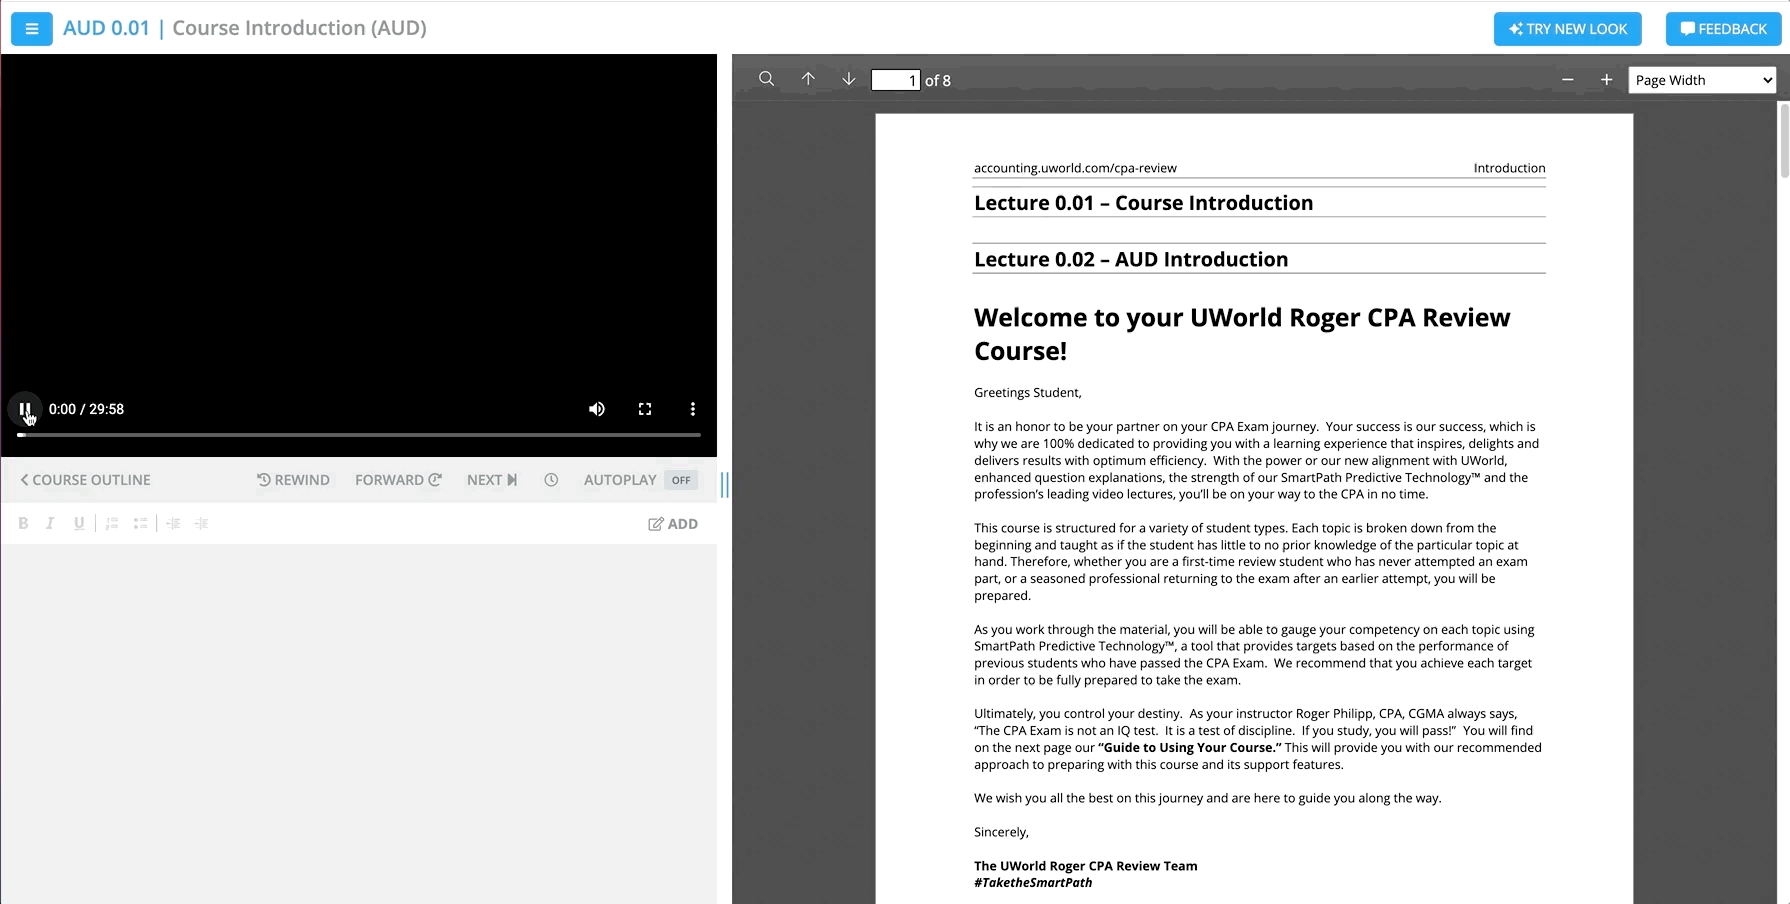
Task: Click the video timestamp 0:00 / 29:58
Action: tap(86, 409)
